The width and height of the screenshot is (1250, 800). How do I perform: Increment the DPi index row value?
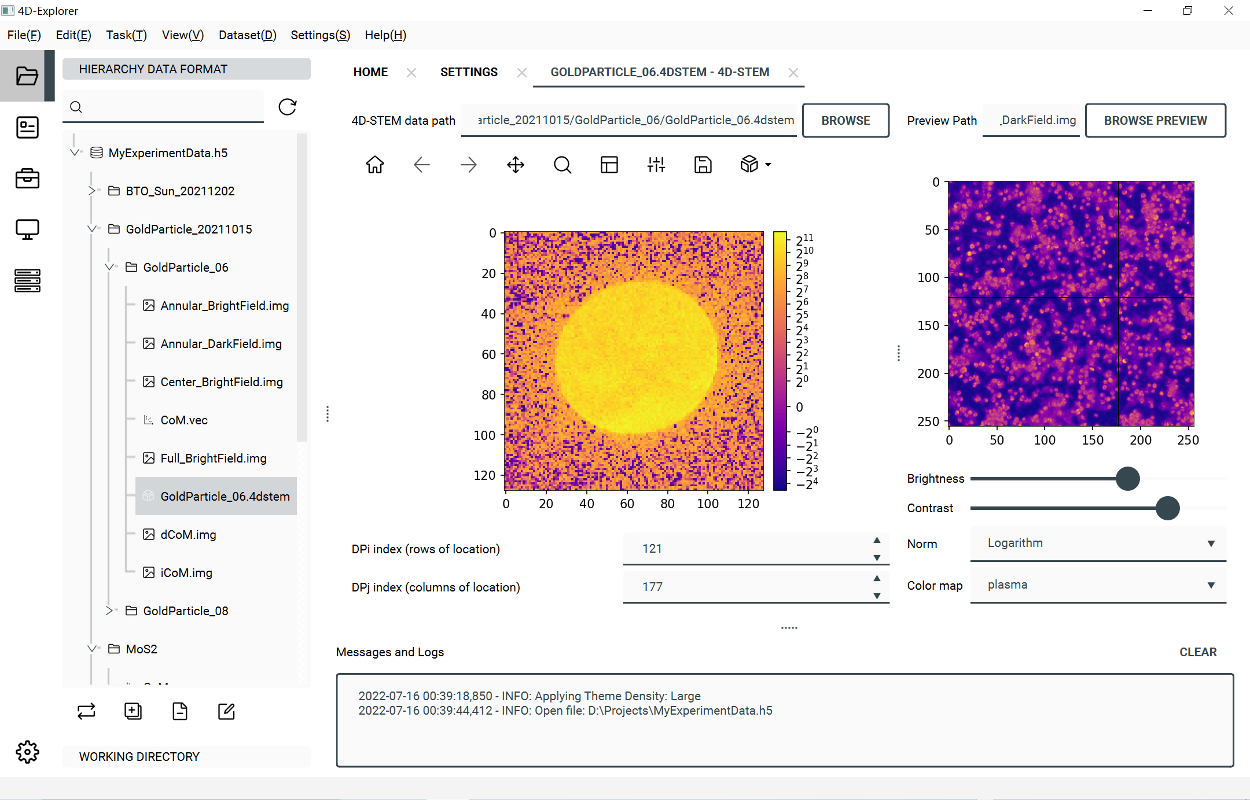(x=877, y=540)
